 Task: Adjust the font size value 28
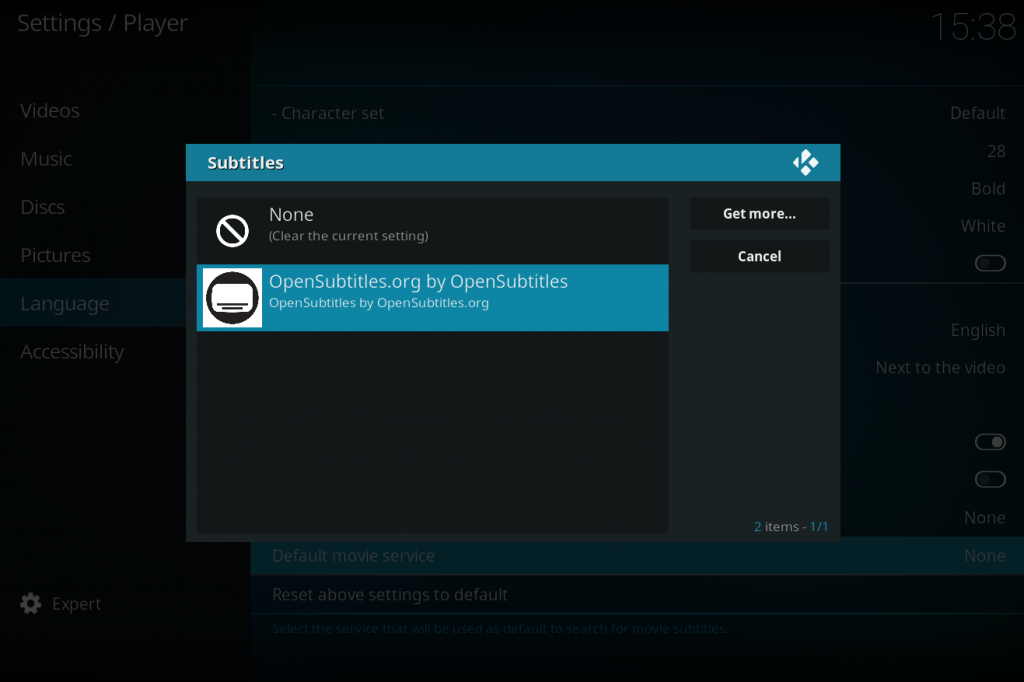(996, 151)
